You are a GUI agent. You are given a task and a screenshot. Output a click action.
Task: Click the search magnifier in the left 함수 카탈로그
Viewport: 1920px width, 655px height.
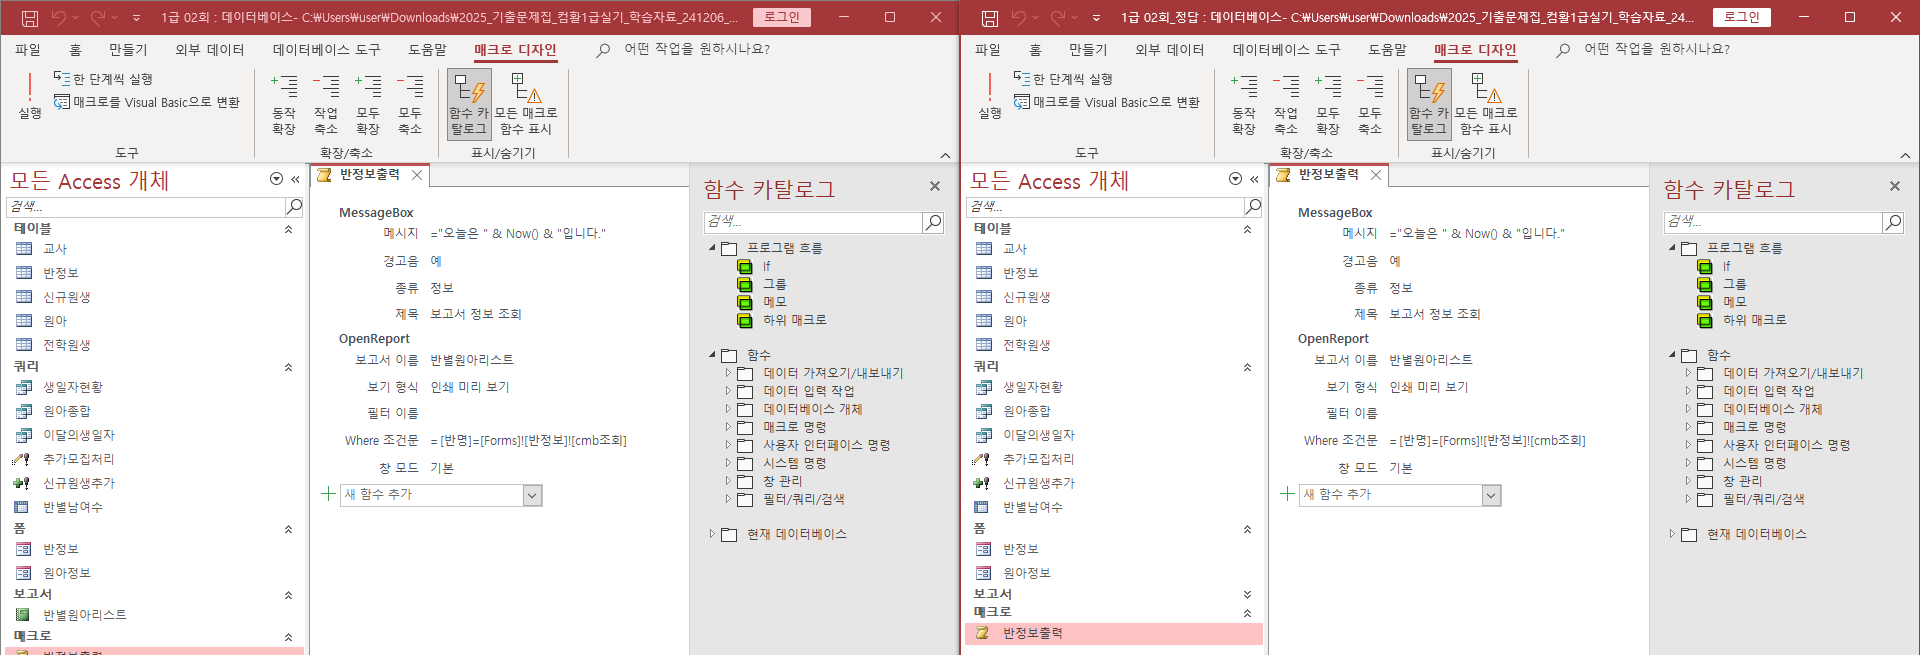click(932, 222)
